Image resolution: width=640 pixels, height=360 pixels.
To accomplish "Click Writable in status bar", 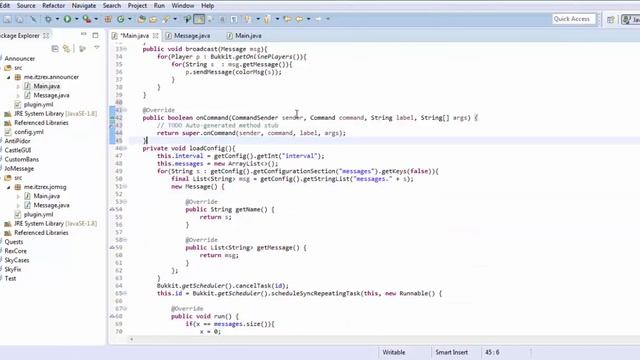I will pos(394,352).
